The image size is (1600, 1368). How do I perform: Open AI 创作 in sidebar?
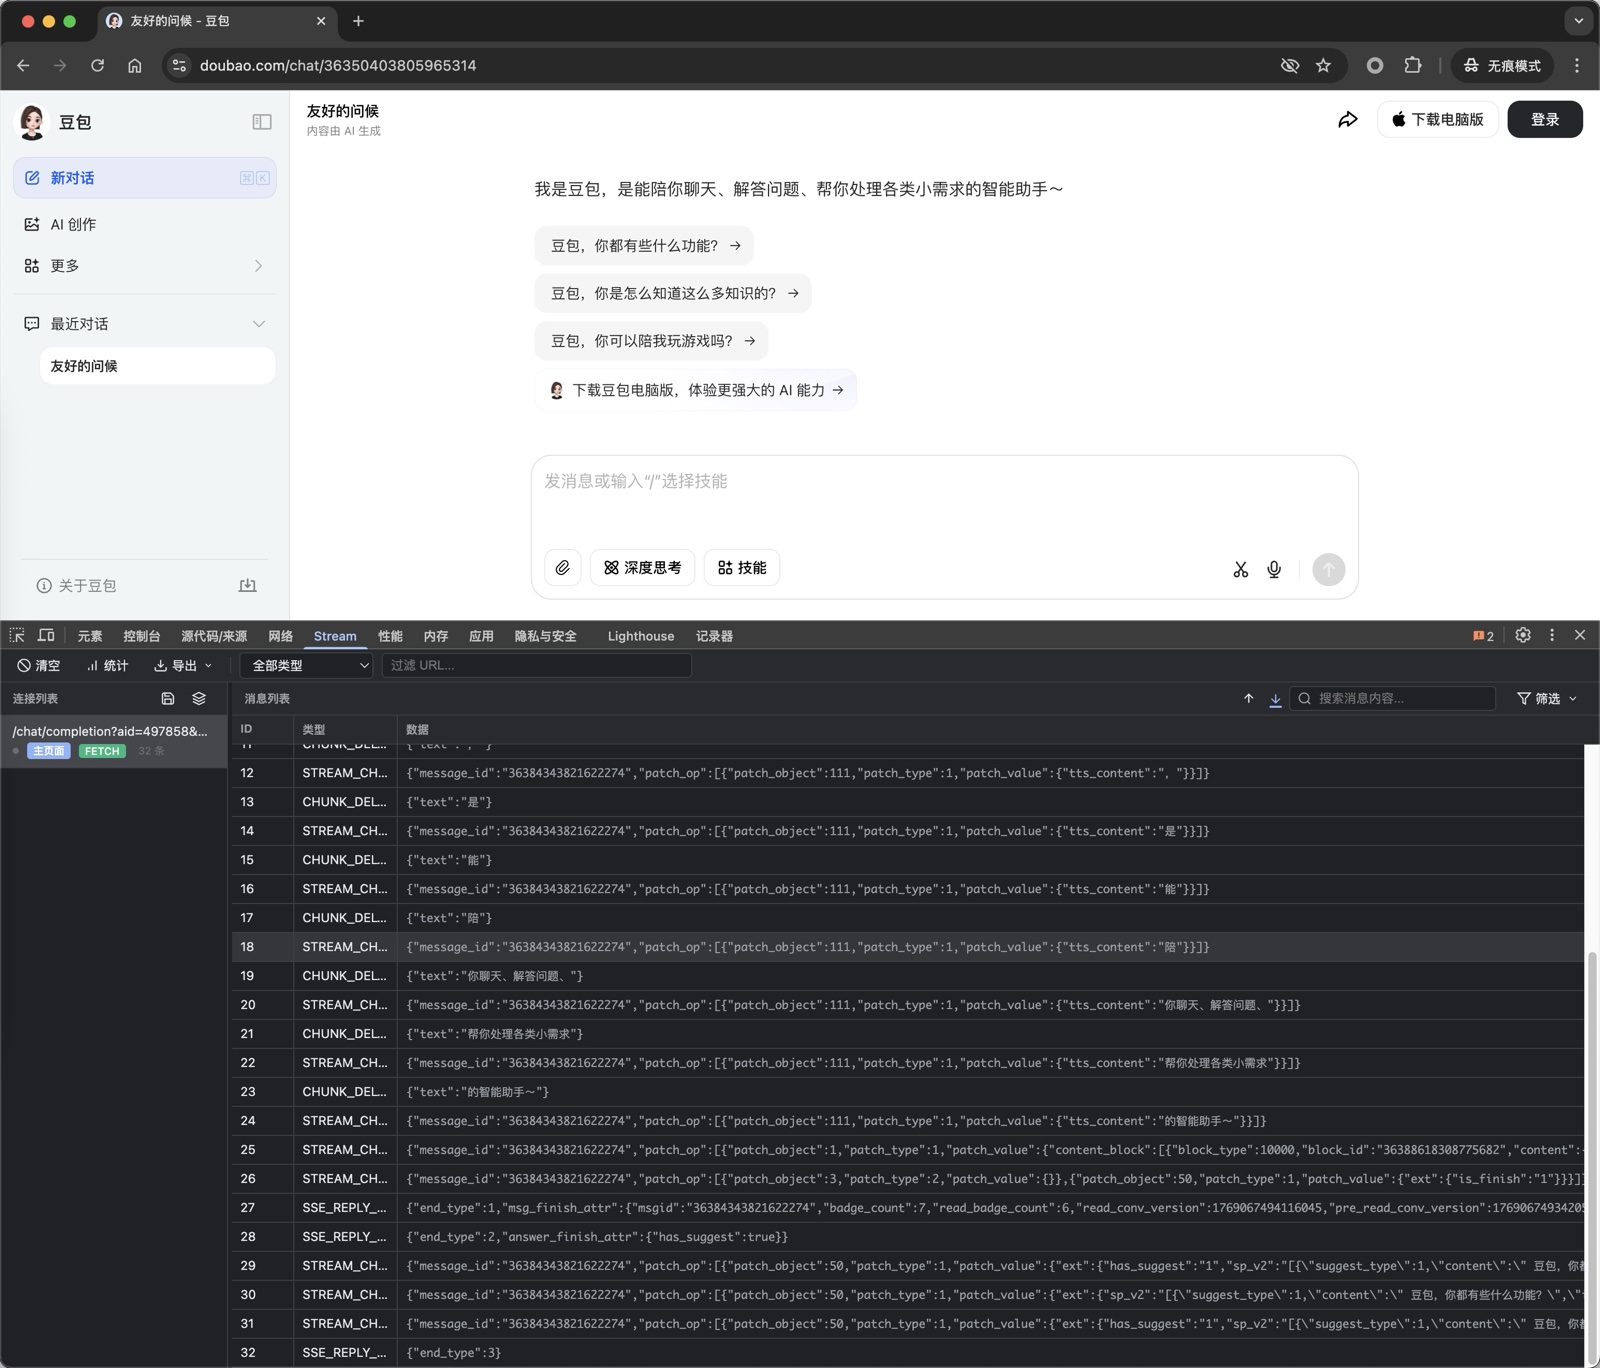[x=144, y=225]
